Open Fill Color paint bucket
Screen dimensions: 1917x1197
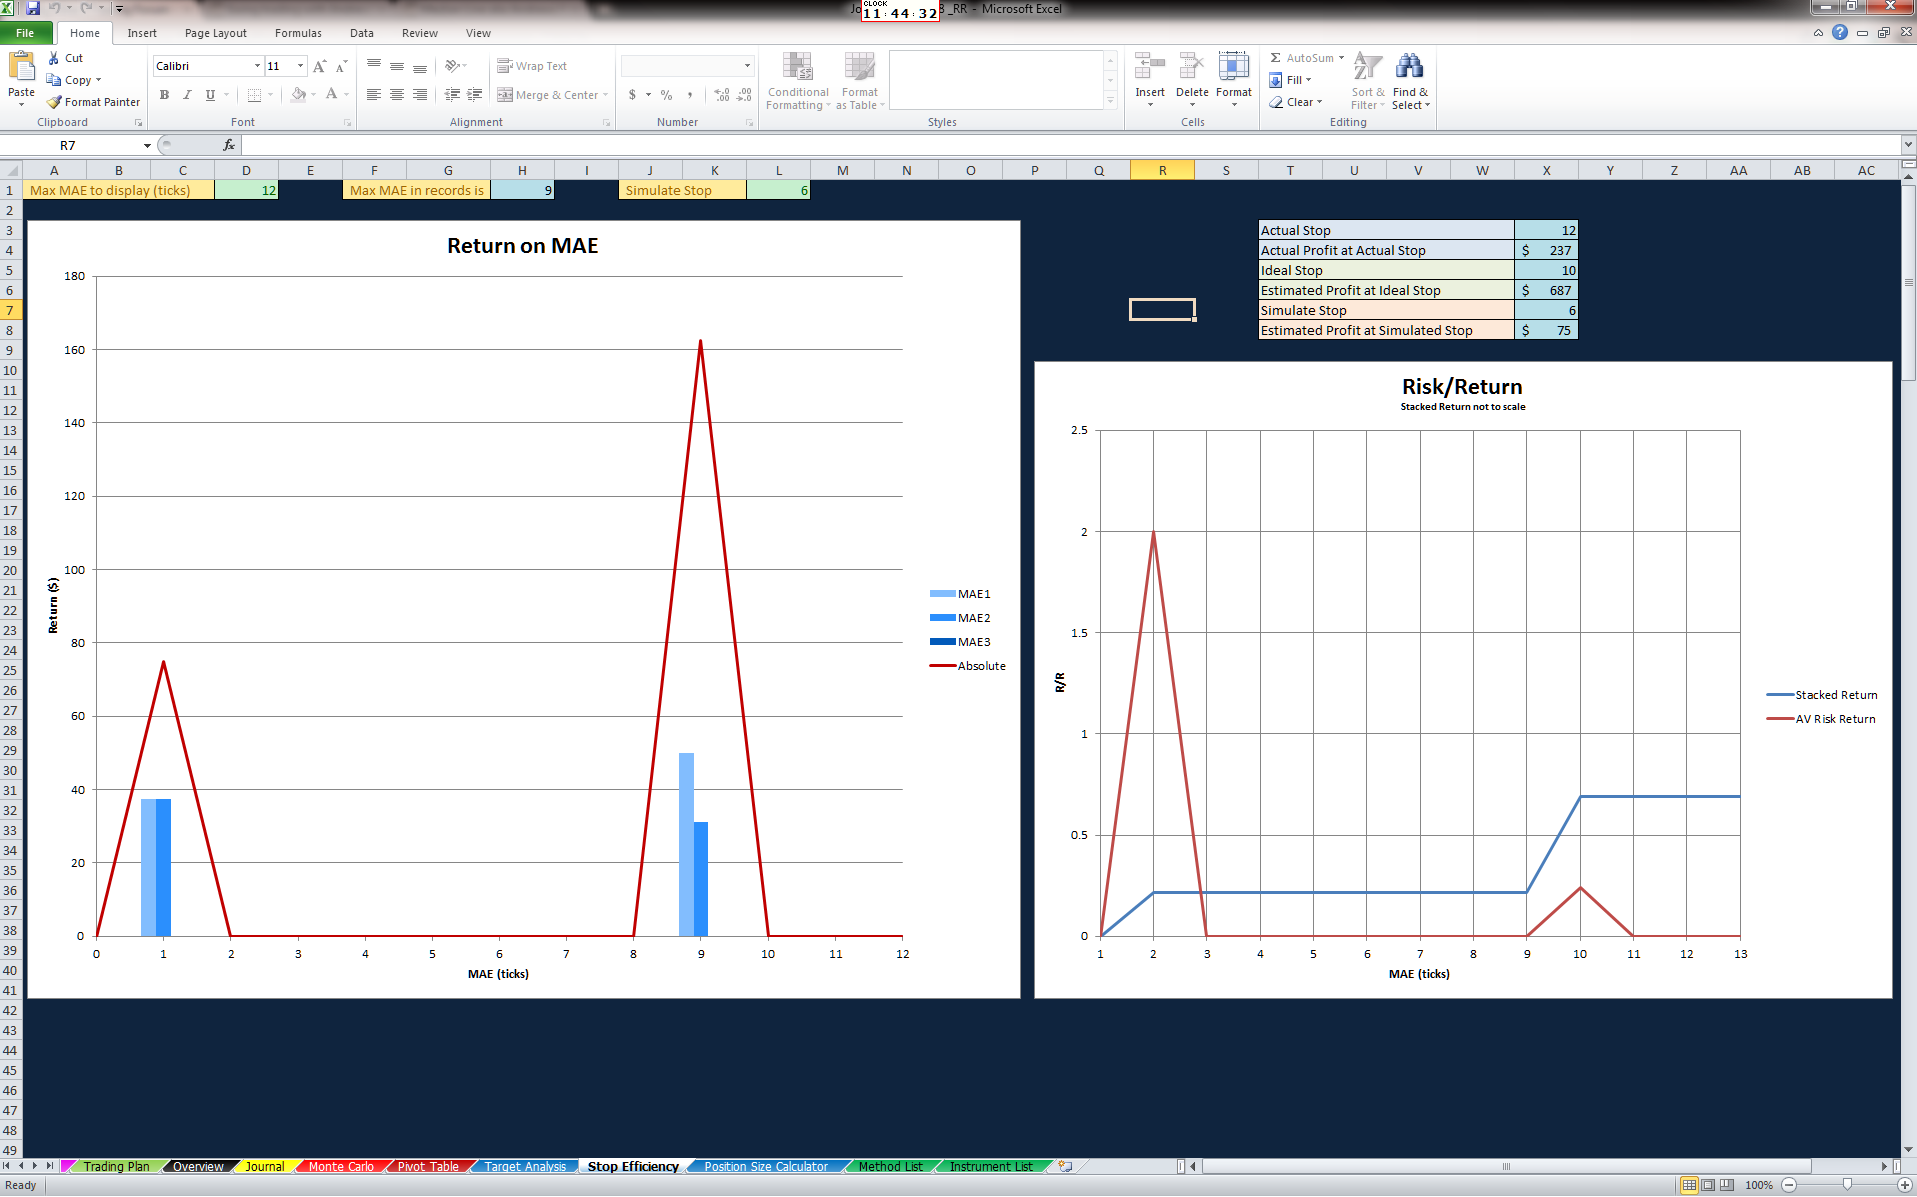(x=298, y=95)
